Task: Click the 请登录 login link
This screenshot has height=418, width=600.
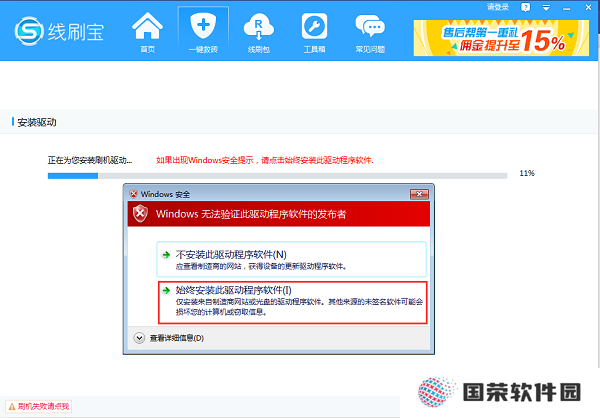Action: click(498, 7)
